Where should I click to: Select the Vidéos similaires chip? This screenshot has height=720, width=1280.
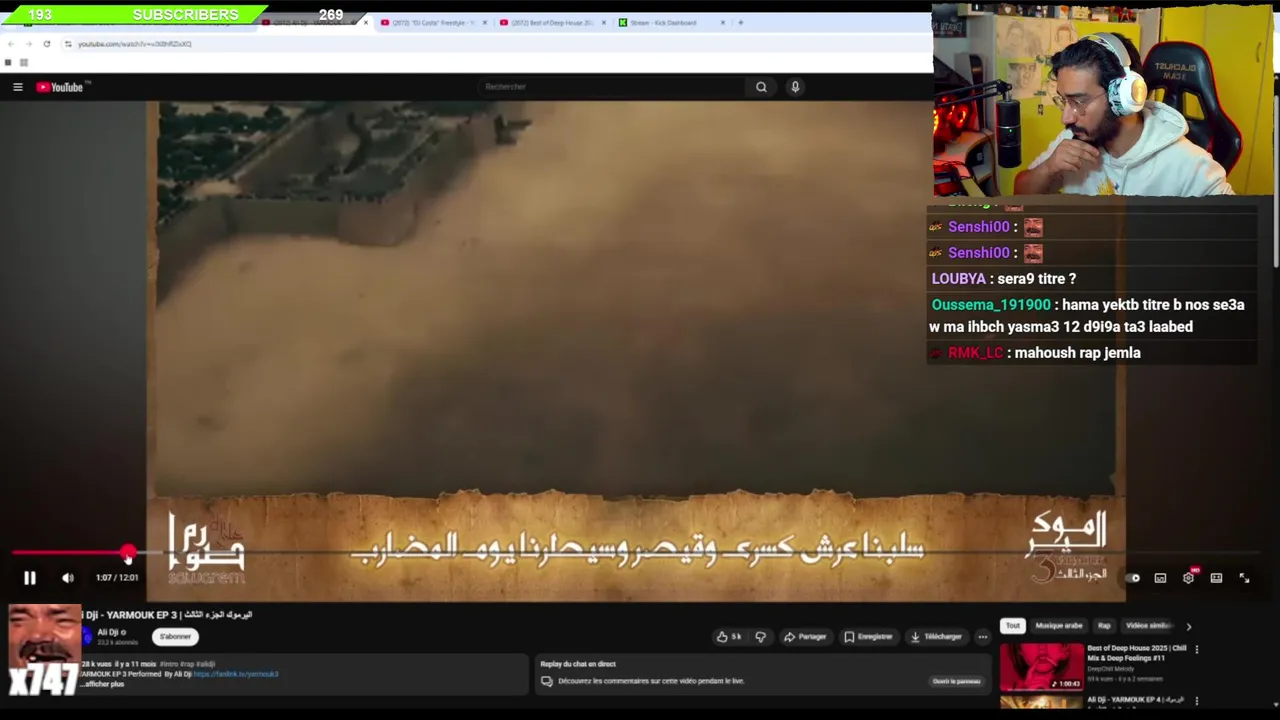tap(1148, 626)
